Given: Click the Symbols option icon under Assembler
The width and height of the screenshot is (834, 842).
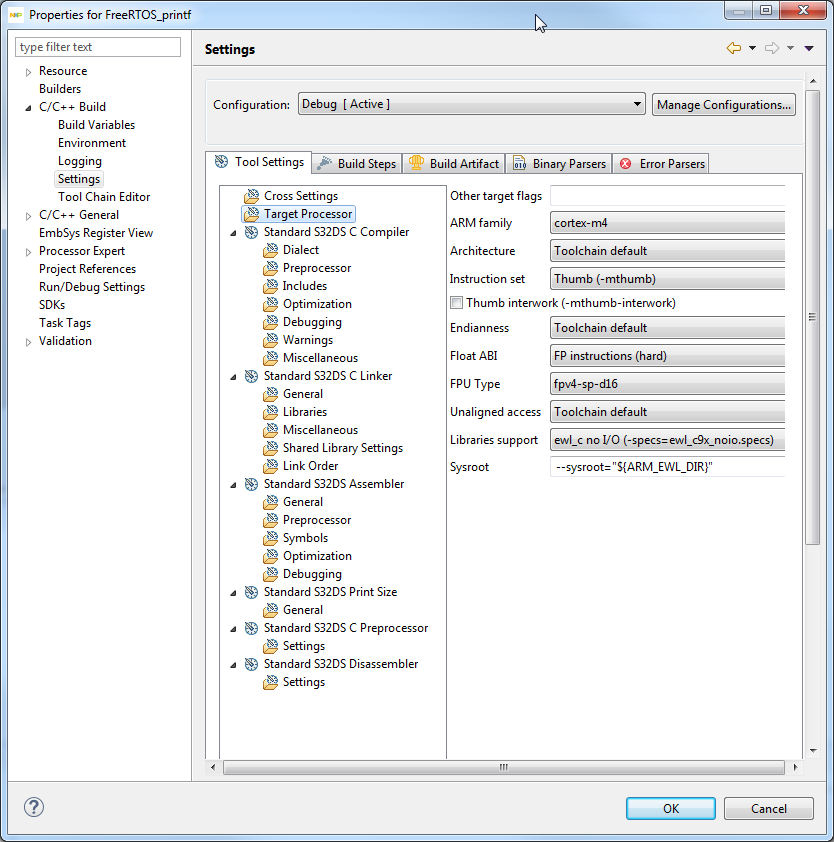Looking at the screenshot, I should coord(271,538).
